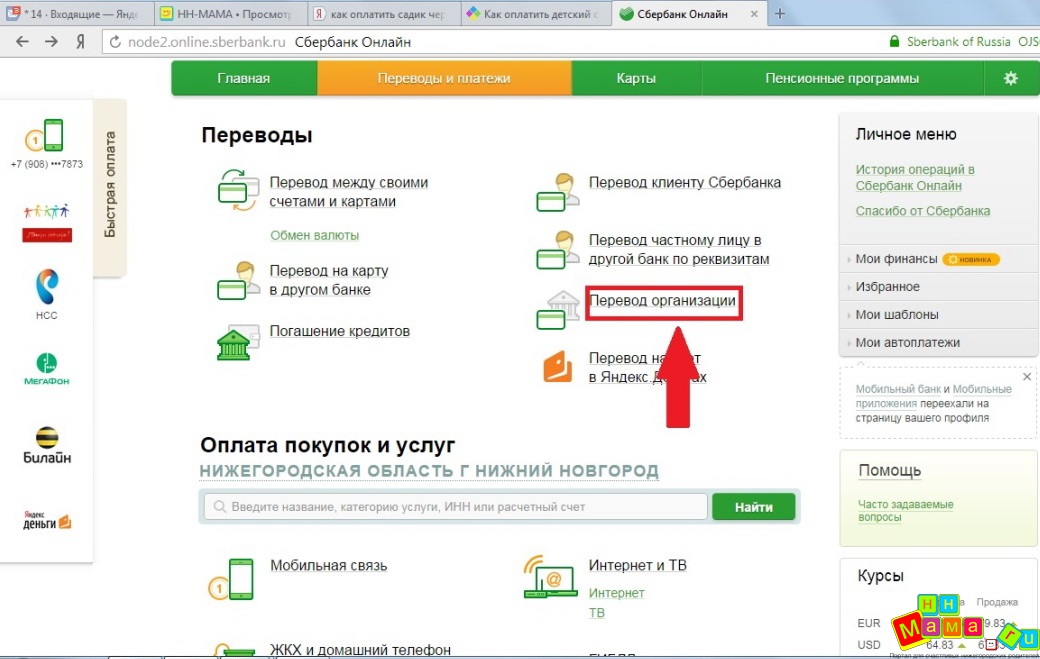Open Перевод частному лицу в другой банк
This screenshot has height=659, width=1040.
(679, 249)
